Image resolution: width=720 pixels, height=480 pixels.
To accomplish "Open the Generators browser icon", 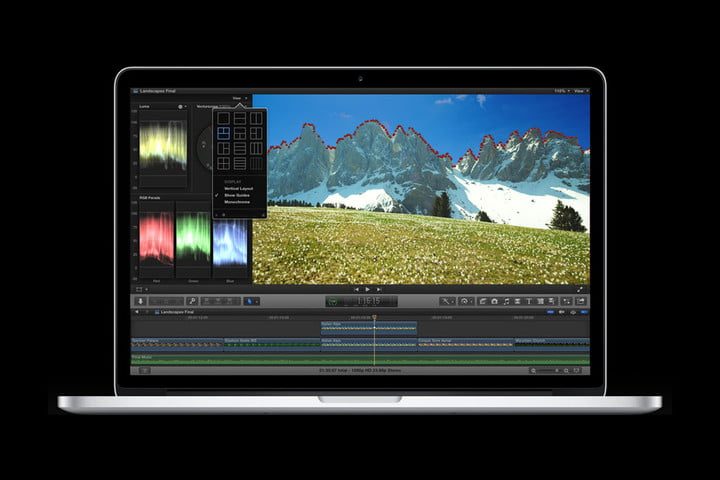I will coord(540,301).
